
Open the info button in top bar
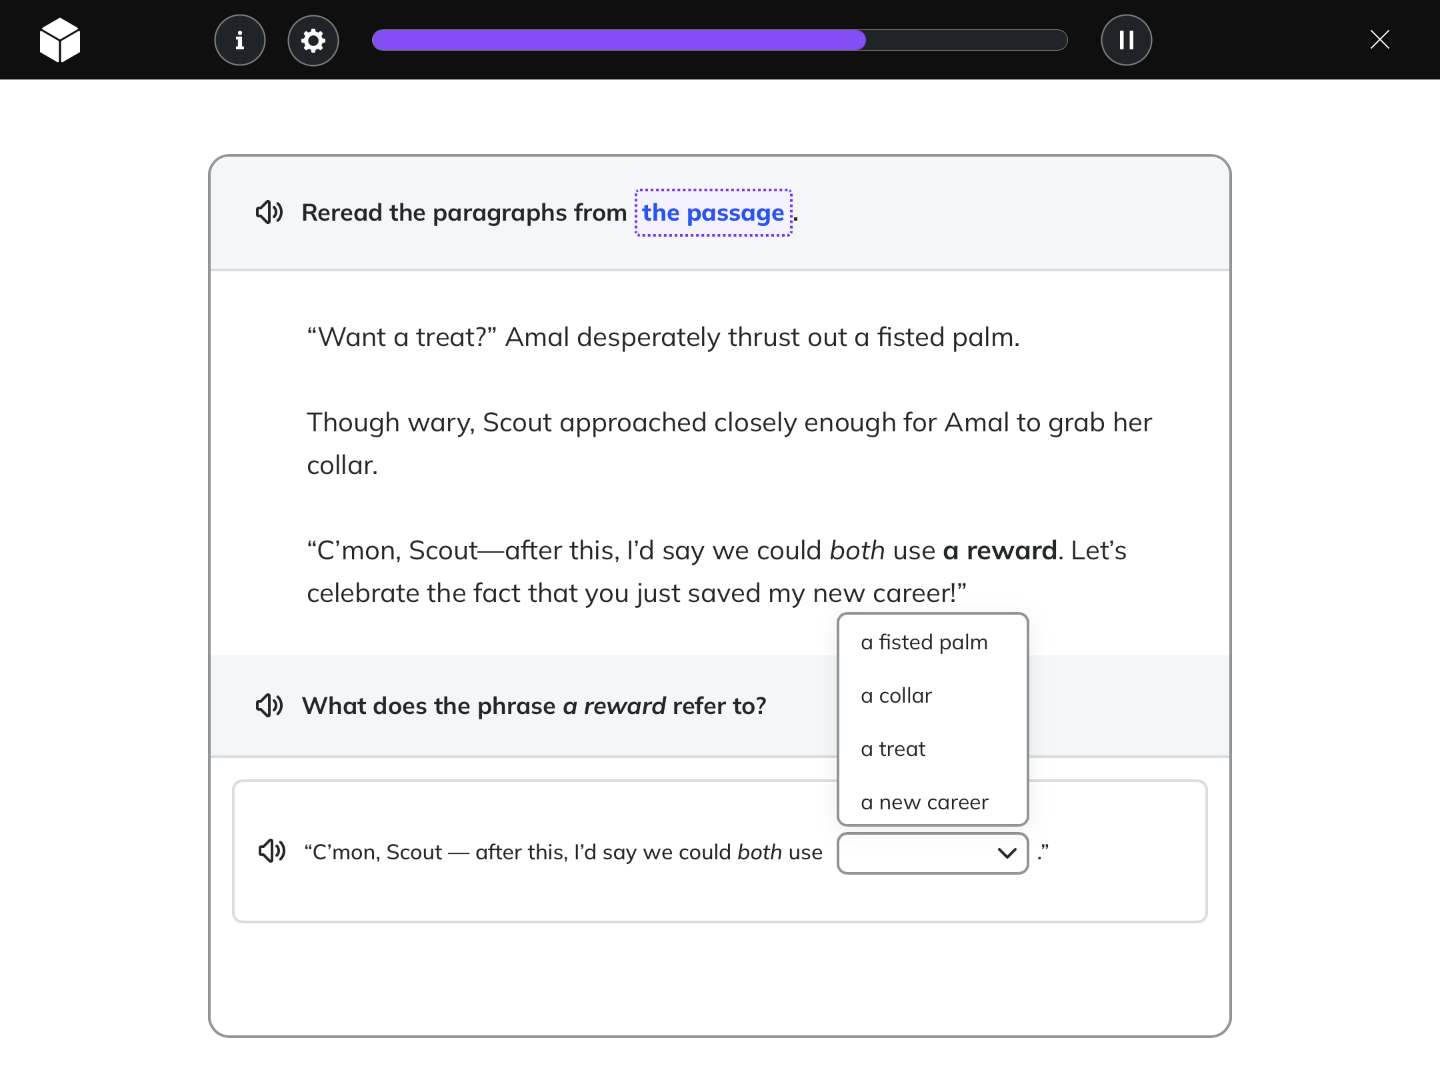pos(240,40)
